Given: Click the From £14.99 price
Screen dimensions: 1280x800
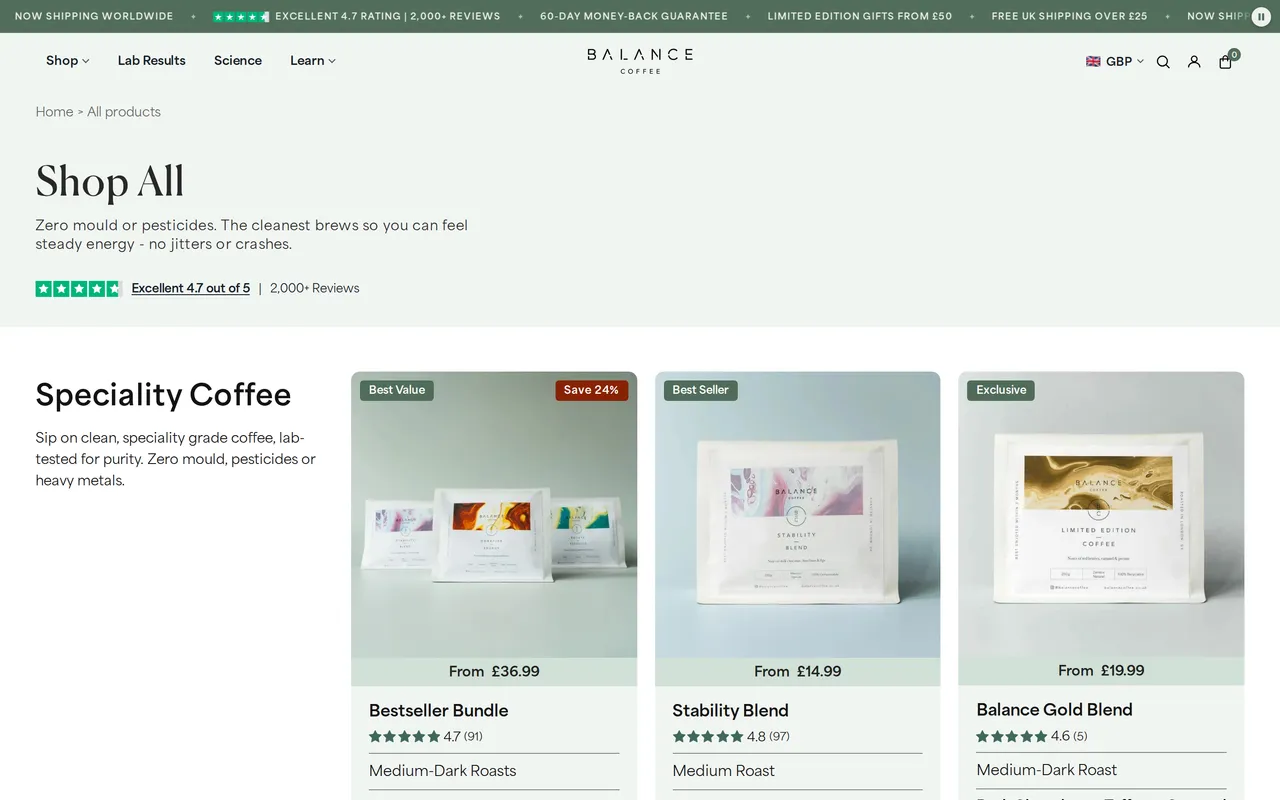Looking at the screenshot, I should point(798,671).
